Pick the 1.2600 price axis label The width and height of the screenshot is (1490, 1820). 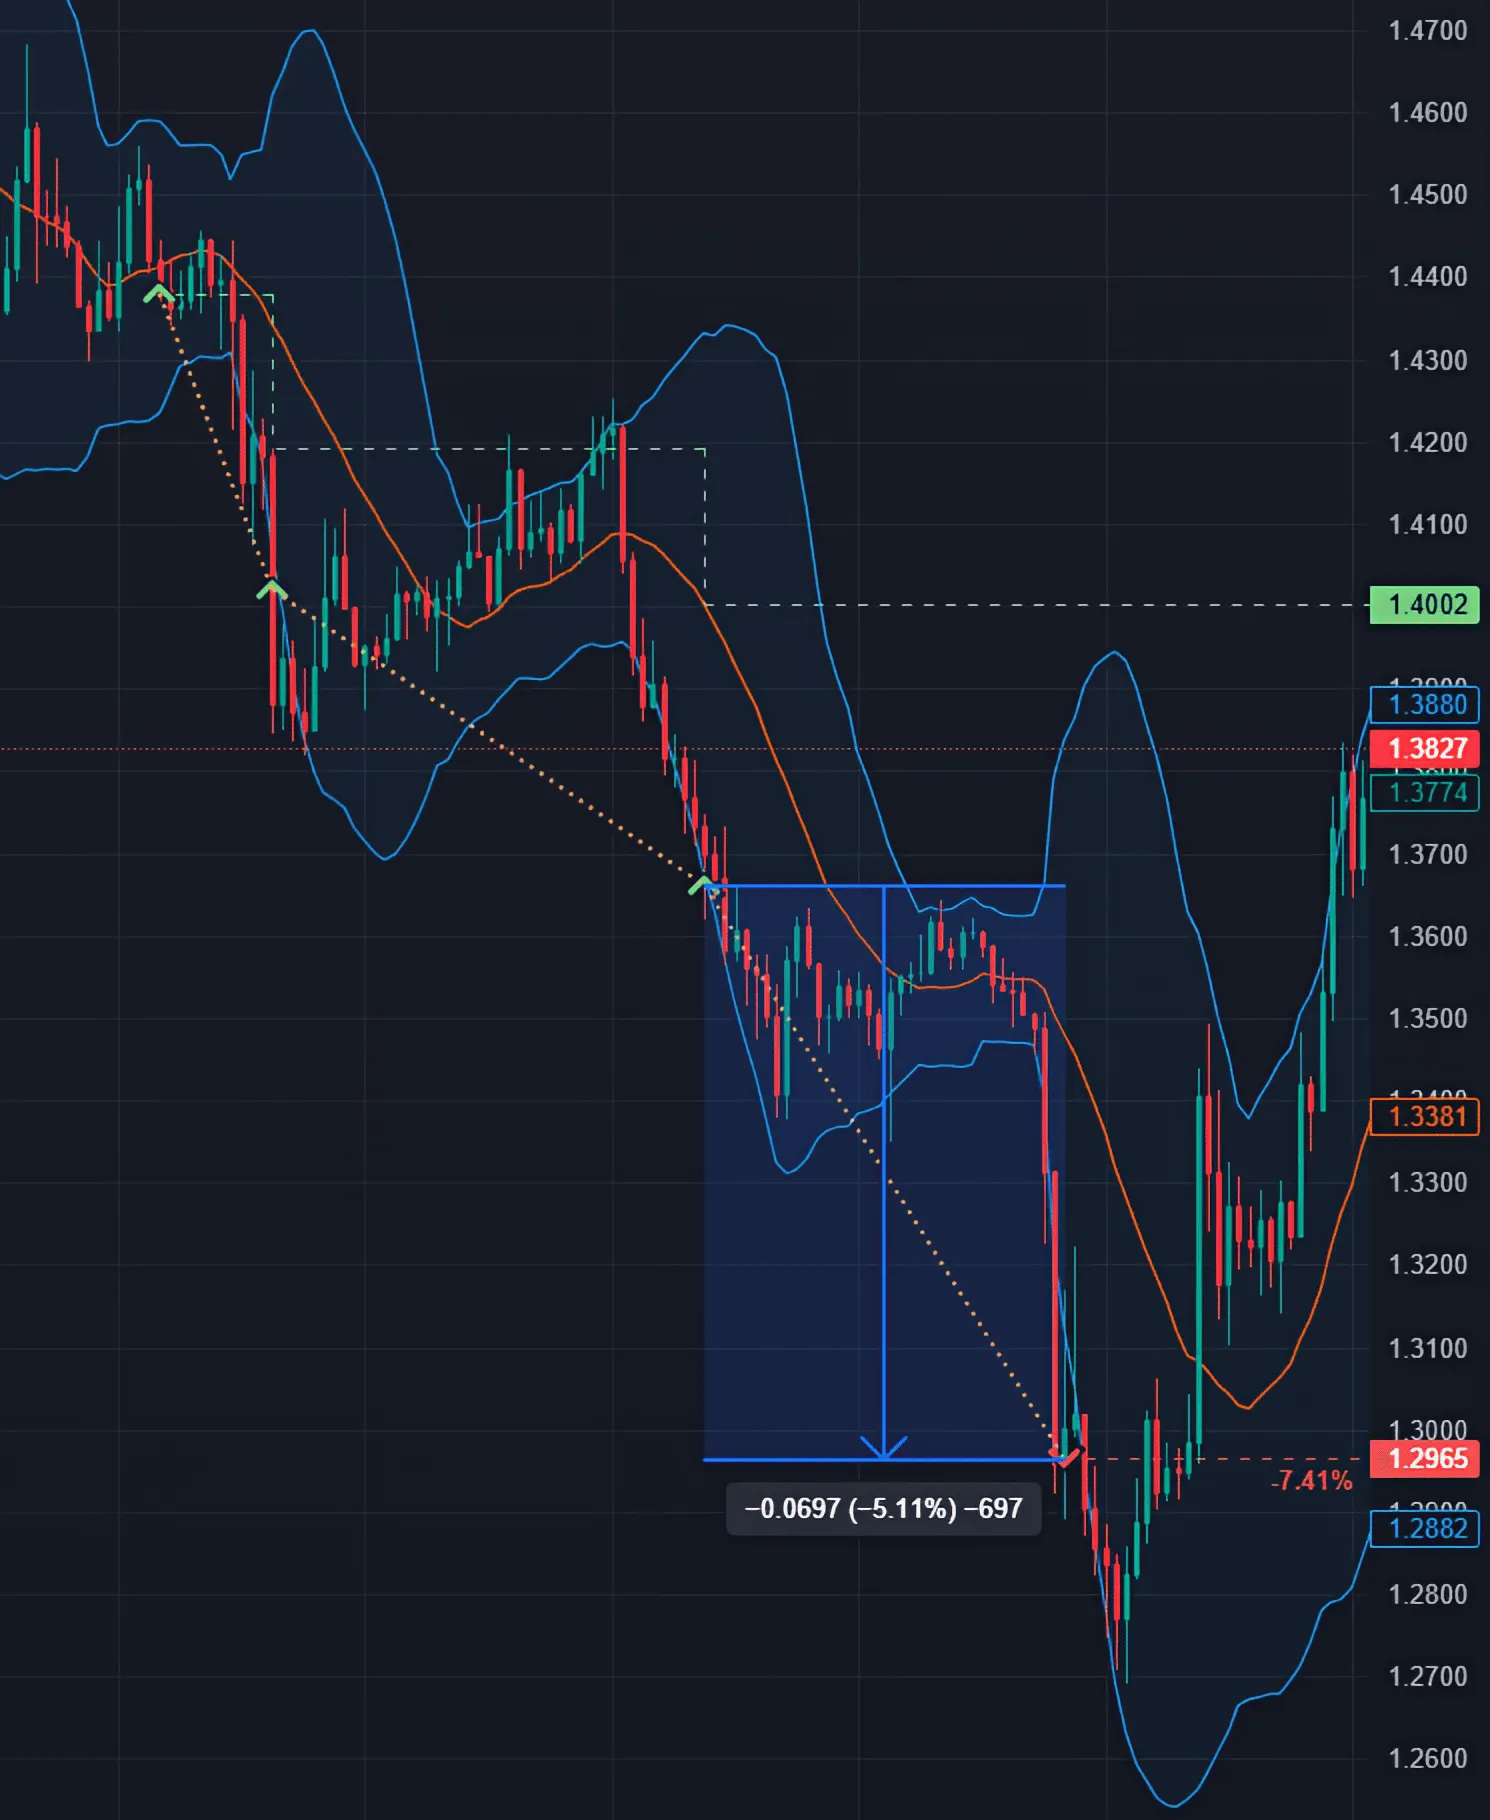point(1428,1758)
